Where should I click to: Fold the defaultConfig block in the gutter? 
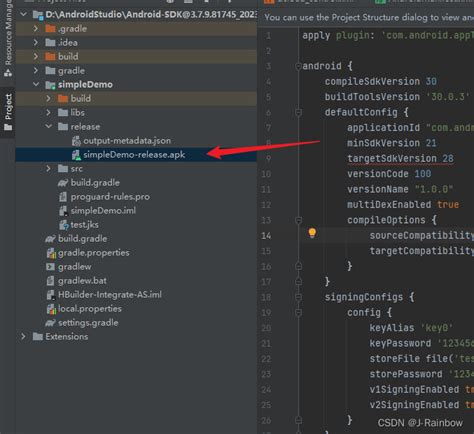298,113
